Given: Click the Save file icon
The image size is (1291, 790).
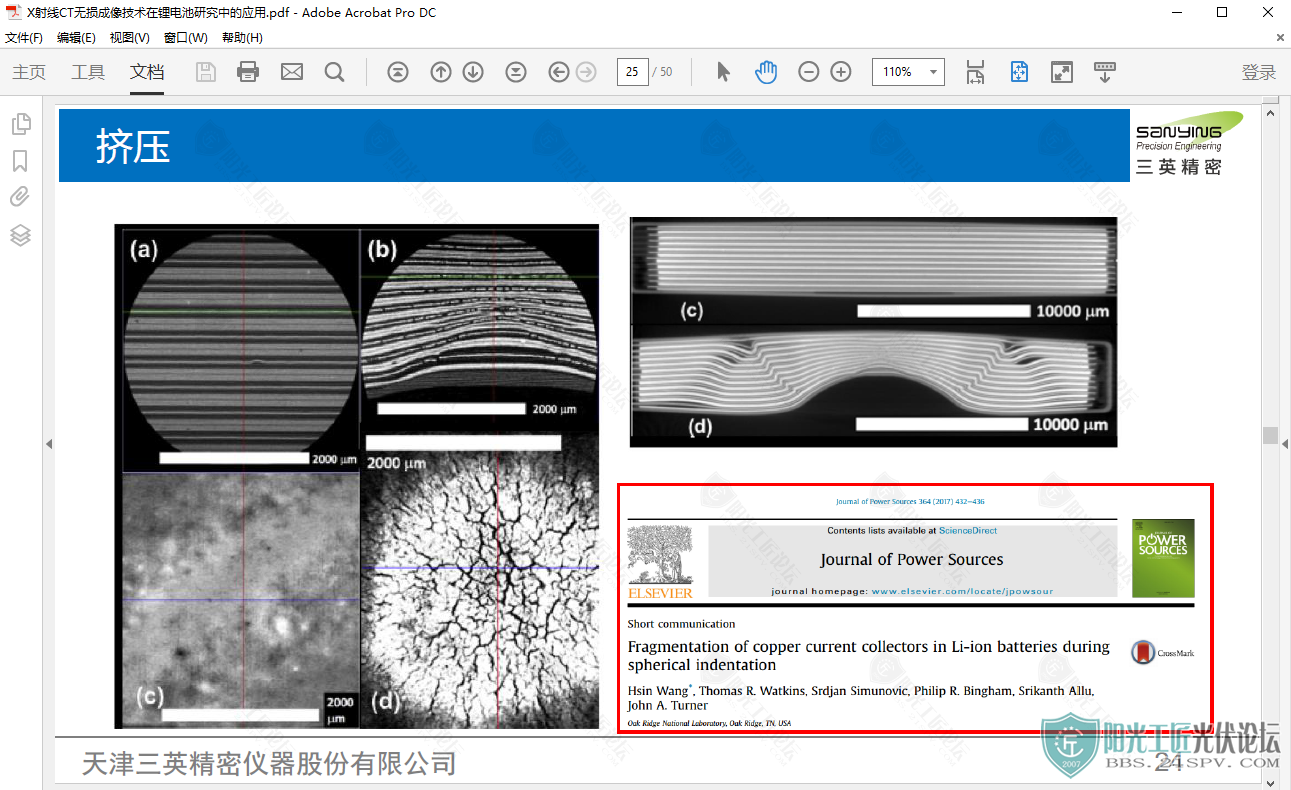Looking at the screenshot, I should 205,72.
